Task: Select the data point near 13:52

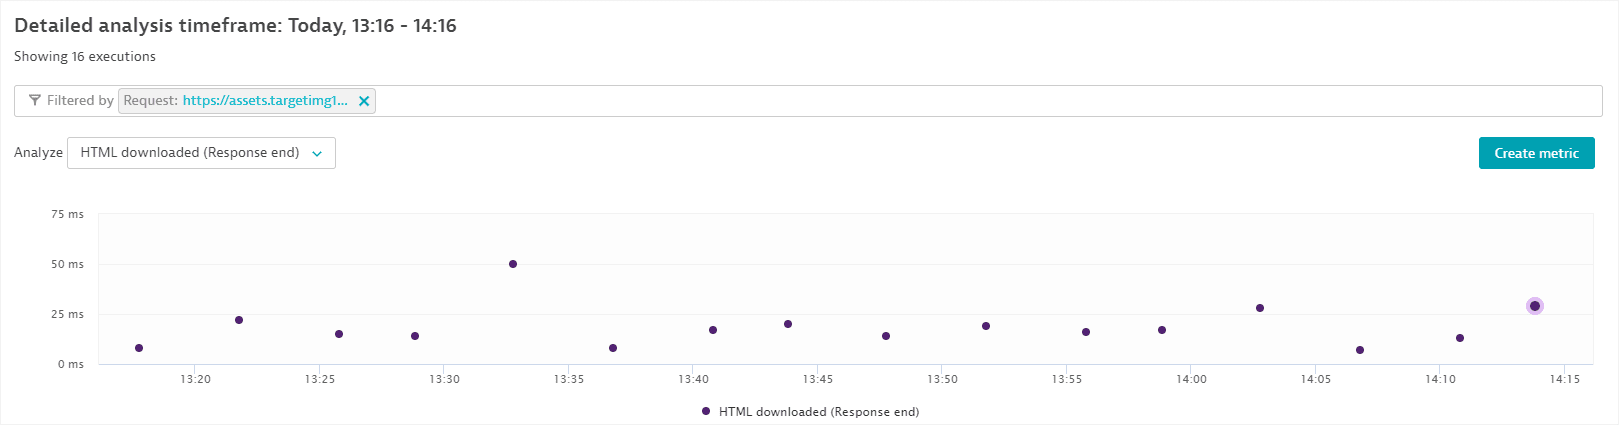Action: [x=986, y=326]
